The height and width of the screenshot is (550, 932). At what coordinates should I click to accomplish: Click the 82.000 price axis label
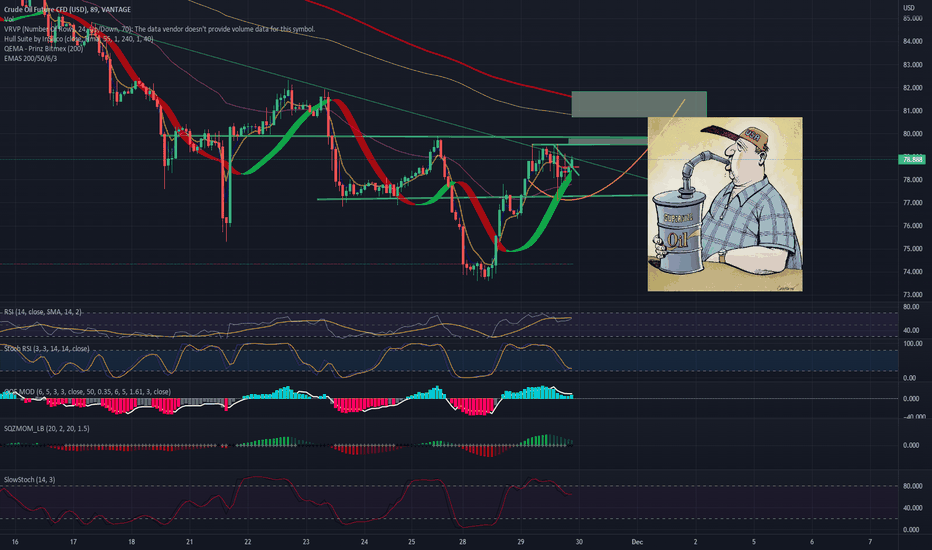(912, 87)
